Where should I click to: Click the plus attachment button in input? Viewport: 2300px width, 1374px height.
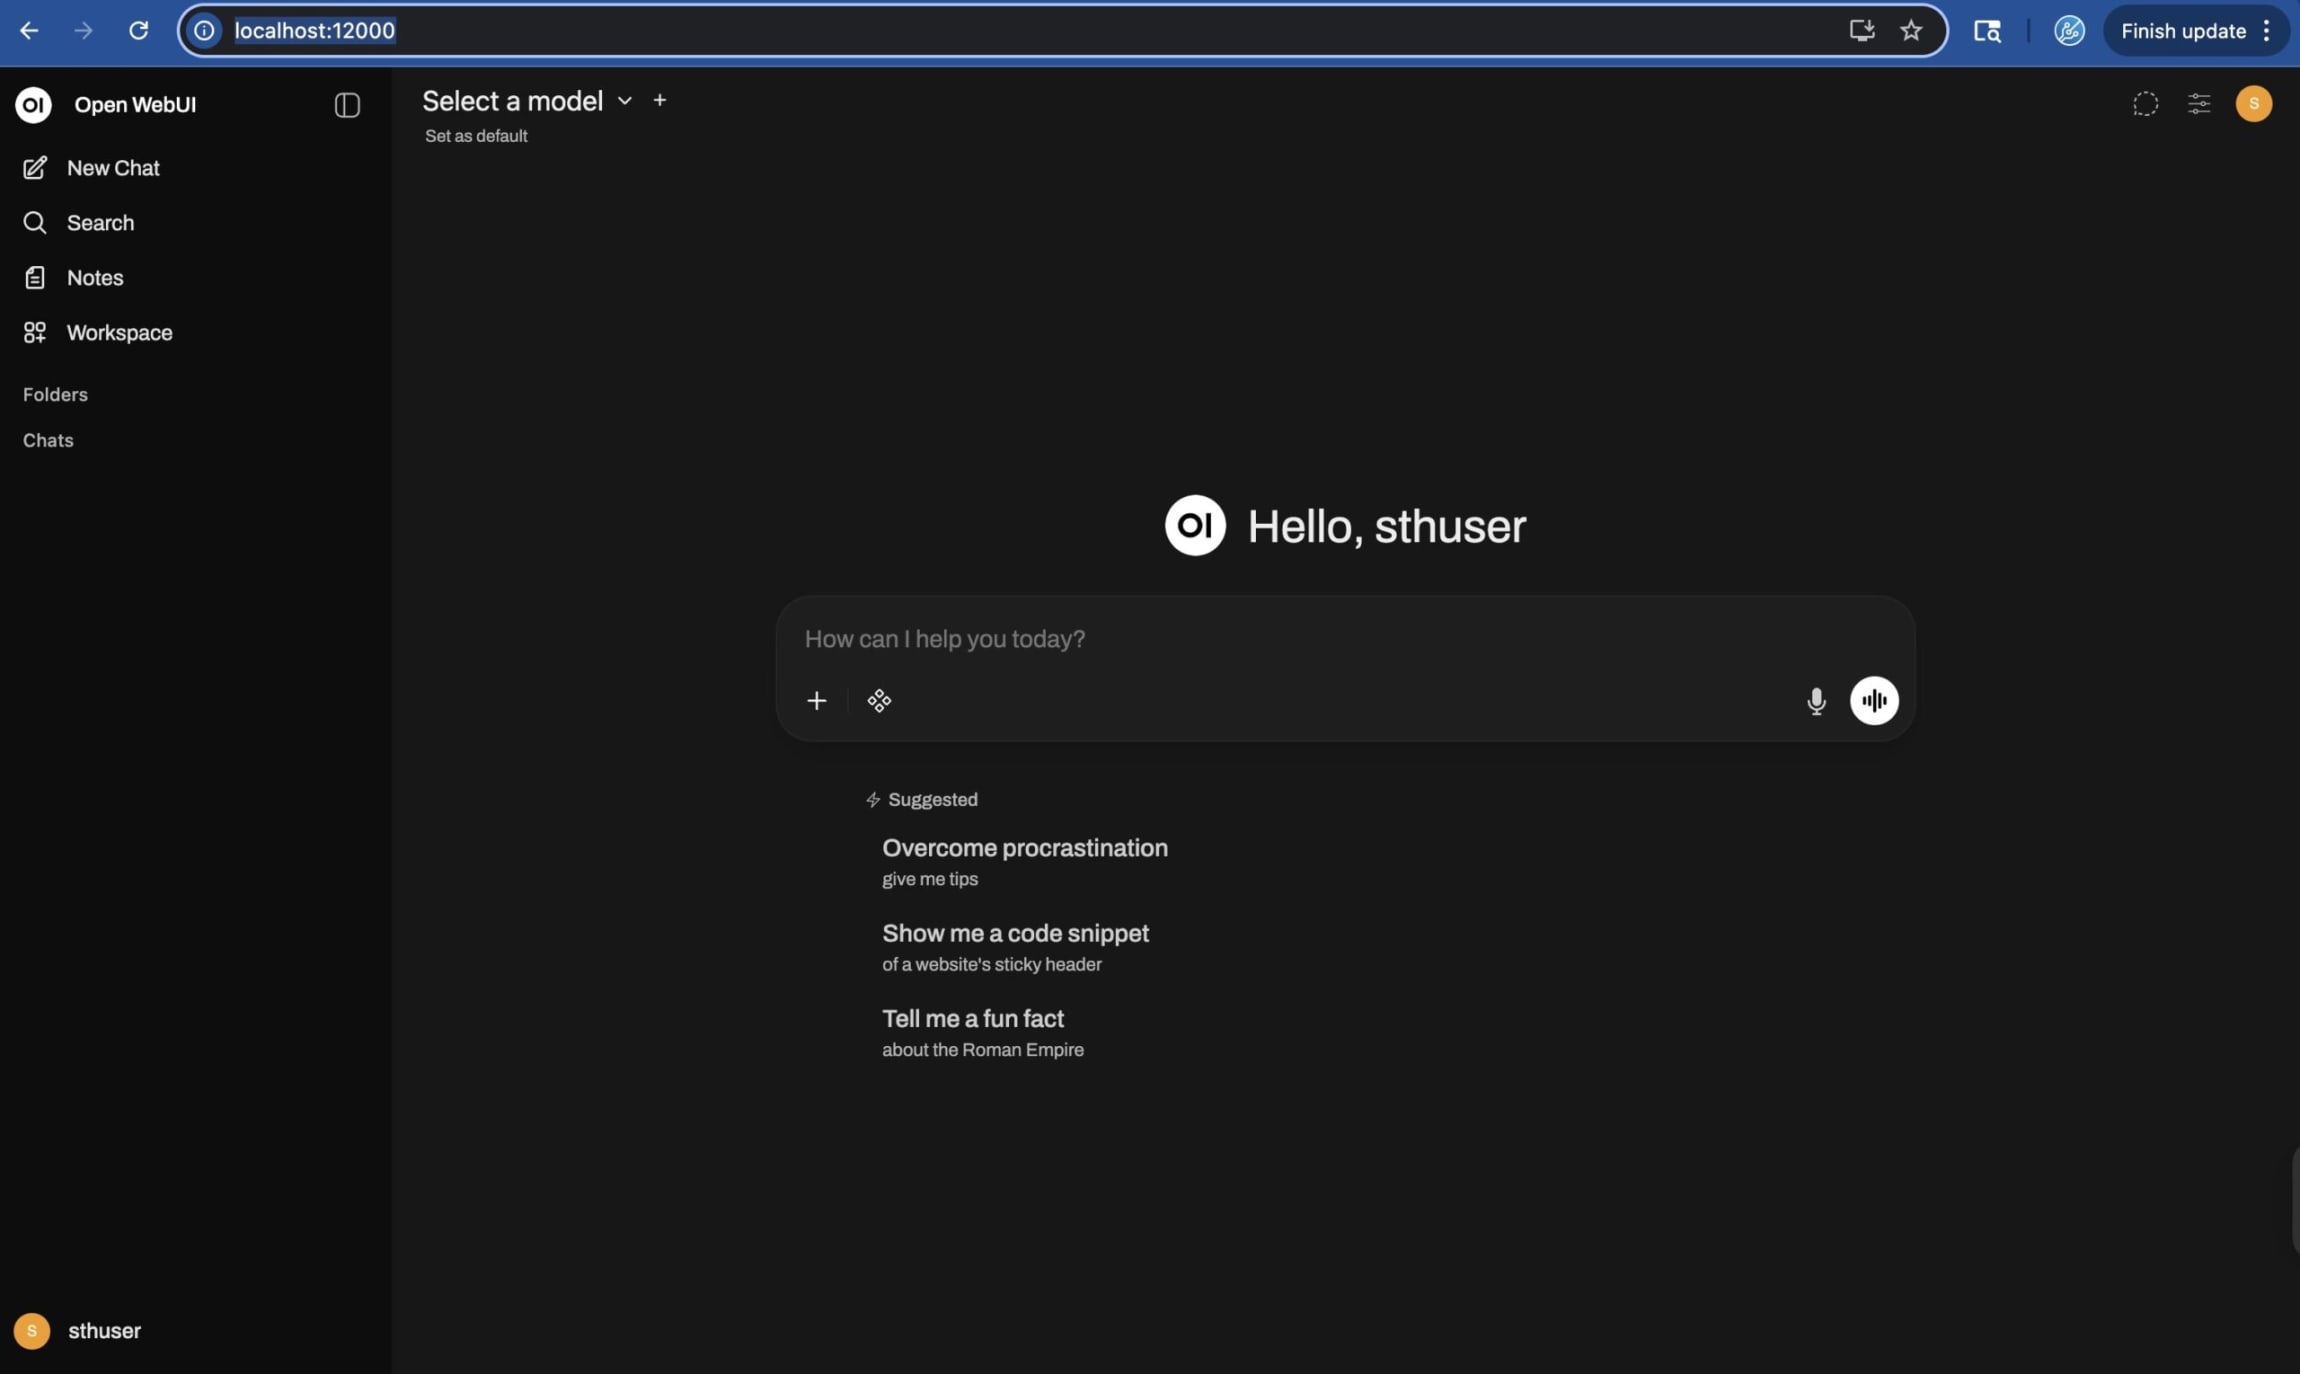click(x=817, y=701)
